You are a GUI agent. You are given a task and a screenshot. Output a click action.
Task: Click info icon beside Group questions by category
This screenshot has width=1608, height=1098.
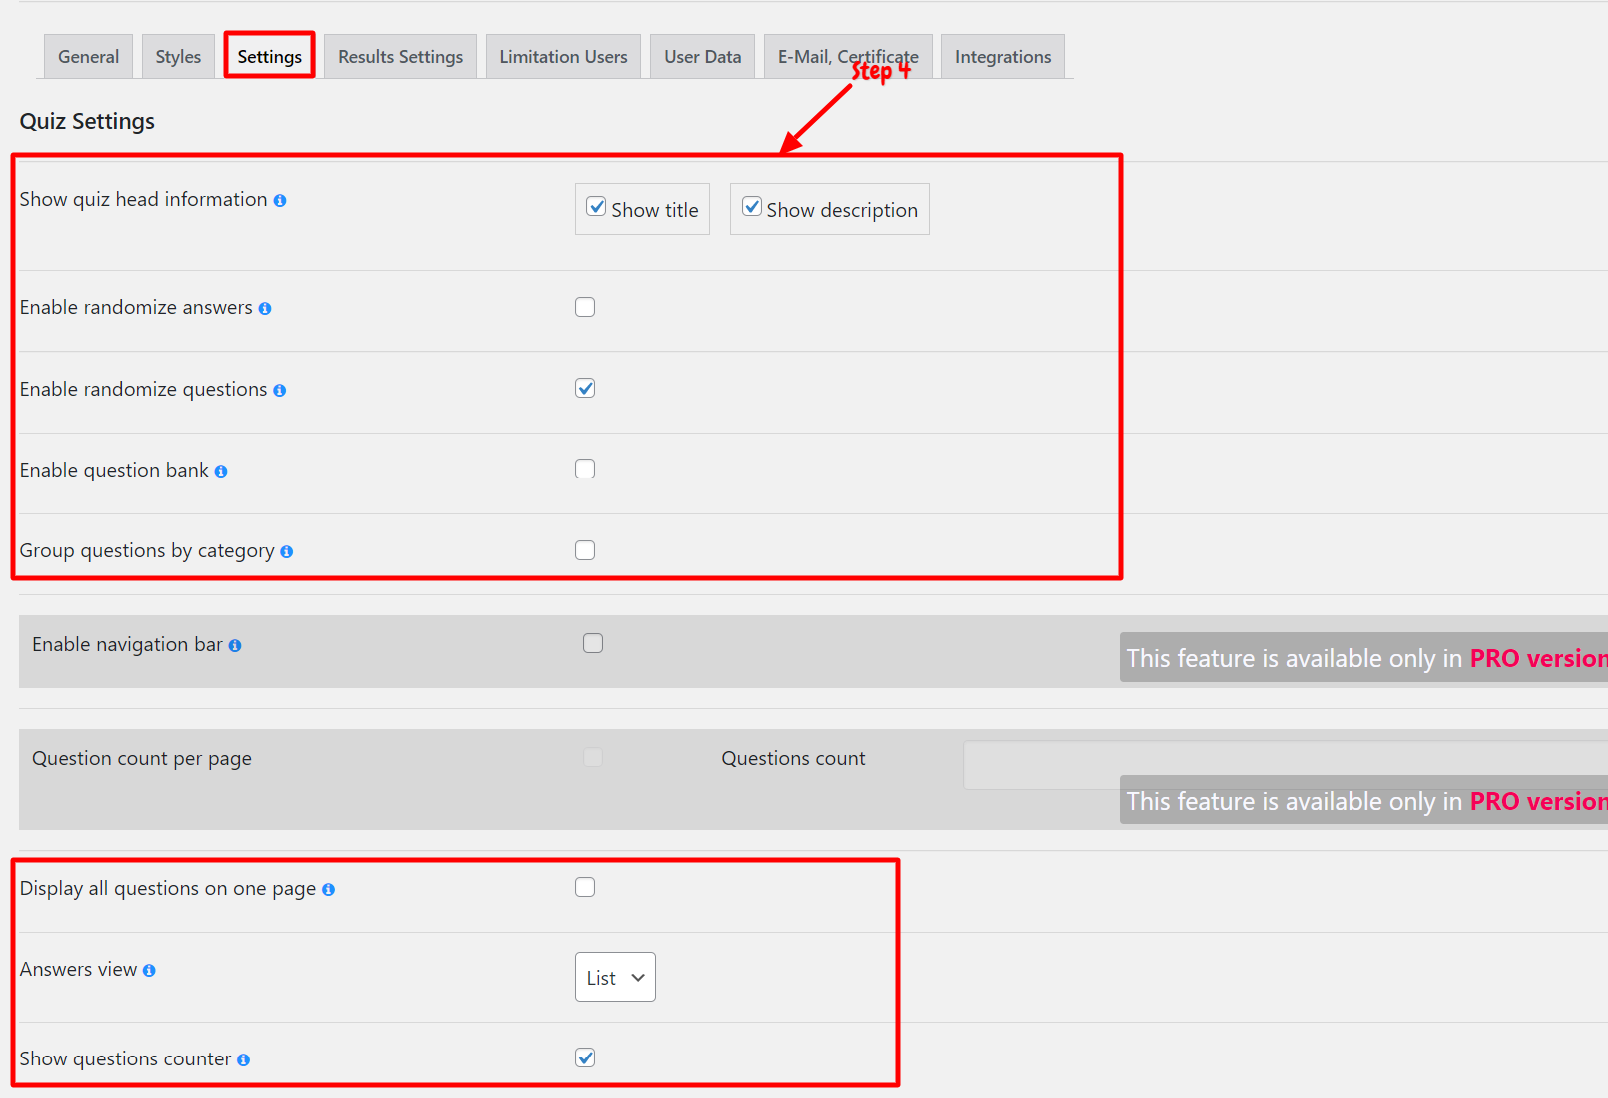click(x=287, y=552)
